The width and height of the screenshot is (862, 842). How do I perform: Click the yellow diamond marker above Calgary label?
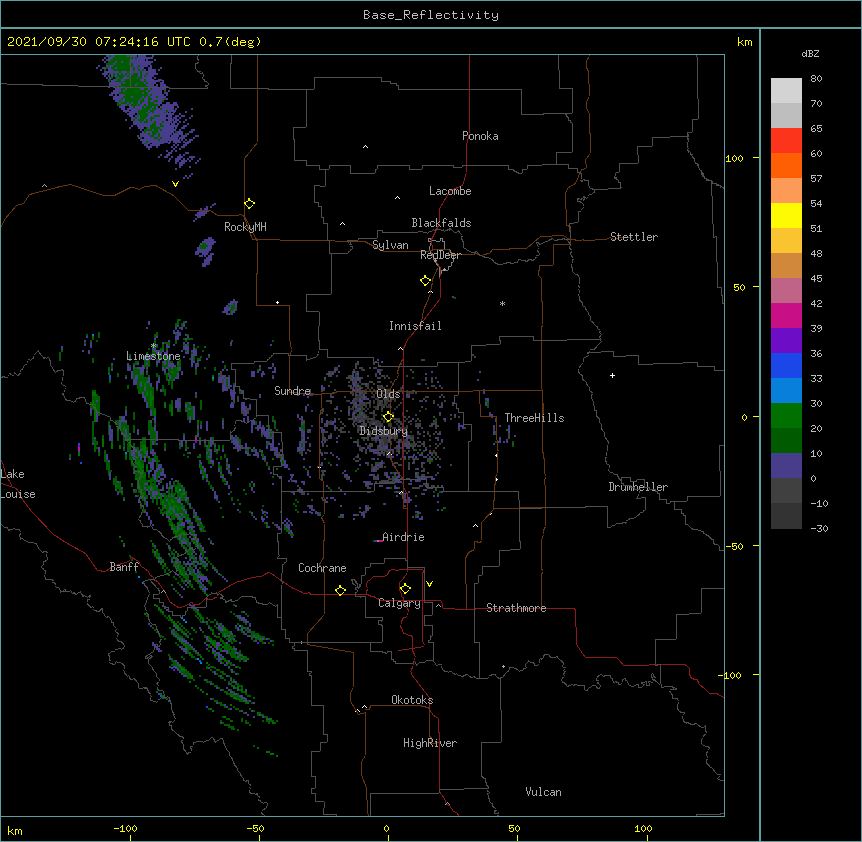(x=405, y=589)
